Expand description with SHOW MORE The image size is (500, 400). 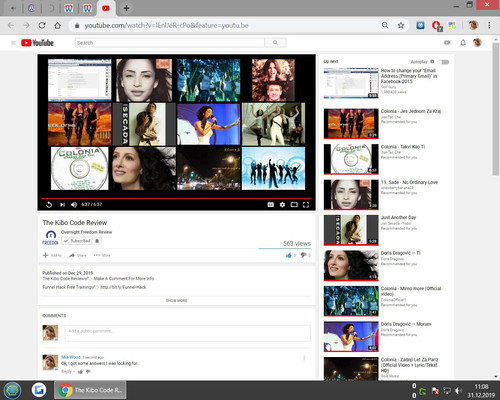coord(177,301)
